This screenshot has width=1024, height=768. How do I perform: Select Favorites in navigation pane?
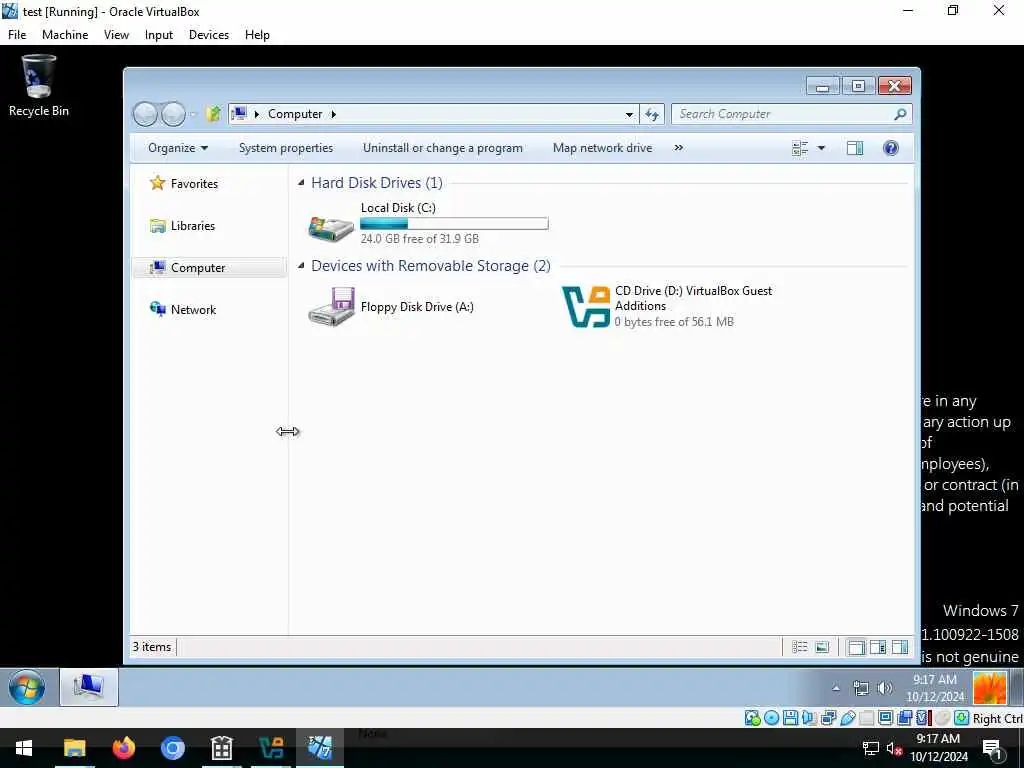(184, 184)
